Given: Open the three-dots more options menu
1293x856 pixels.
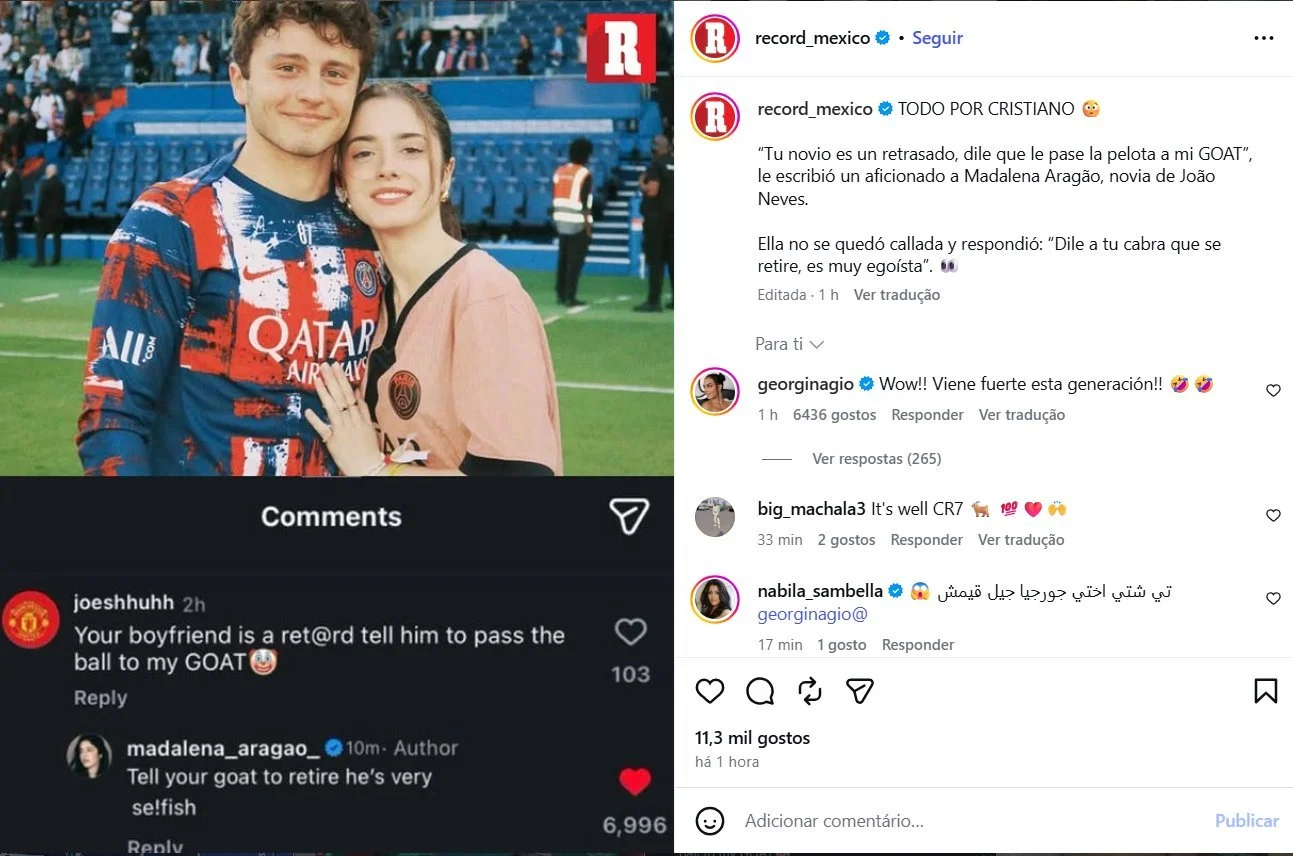Looking at the screenshot, I should pyautogui.click(x=1263, y=38).
